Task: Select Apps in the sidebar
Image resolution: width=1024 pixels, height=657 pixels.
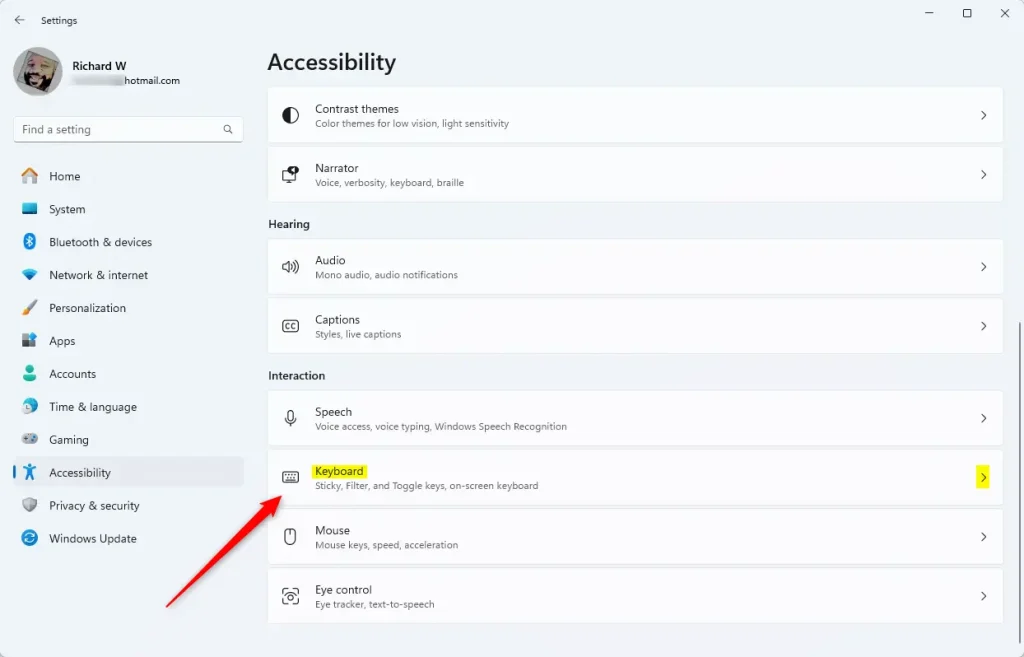Action: pos(128,341)
